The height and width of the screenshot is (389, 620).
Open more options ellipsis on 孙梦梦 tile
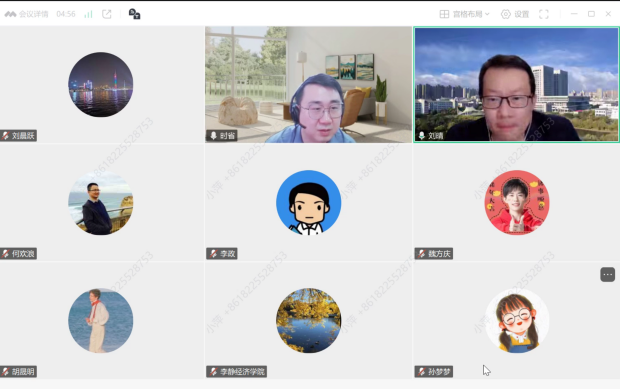(x=607, y=274)
